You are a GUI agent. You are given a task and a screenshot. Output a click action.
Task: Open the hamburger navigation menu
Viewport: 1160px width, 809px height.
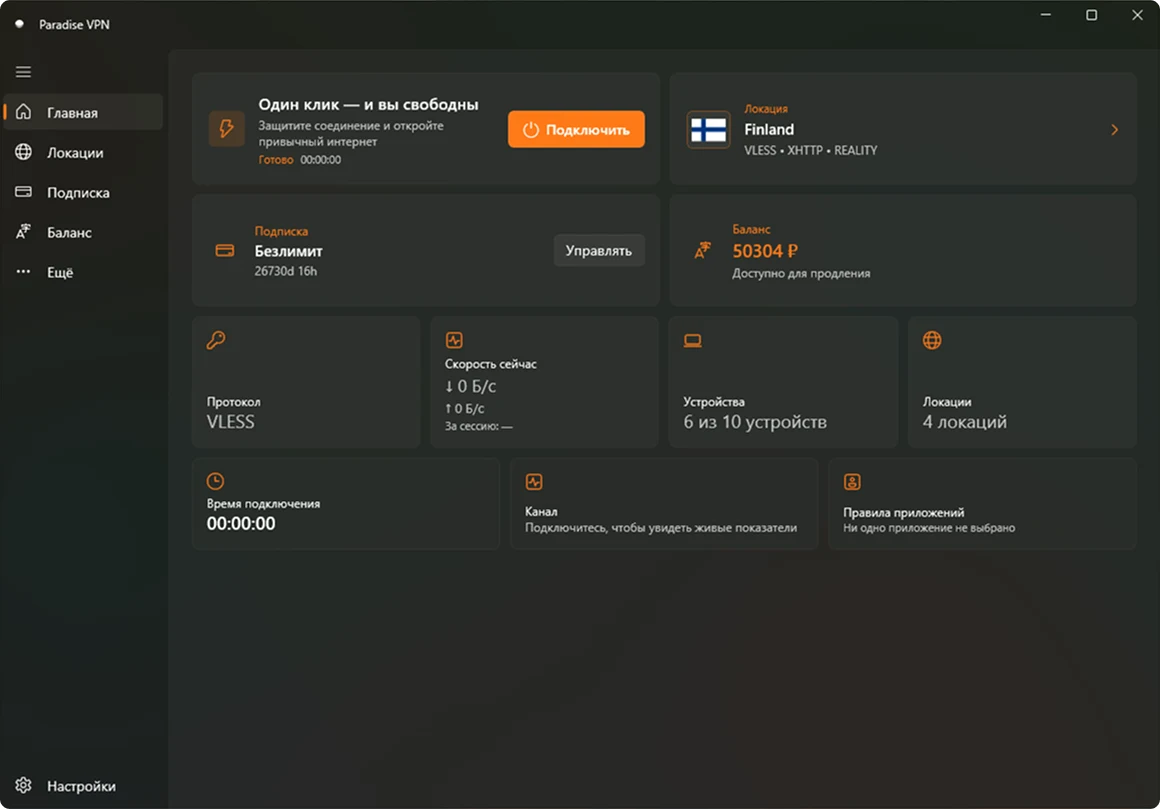(24, 72)
